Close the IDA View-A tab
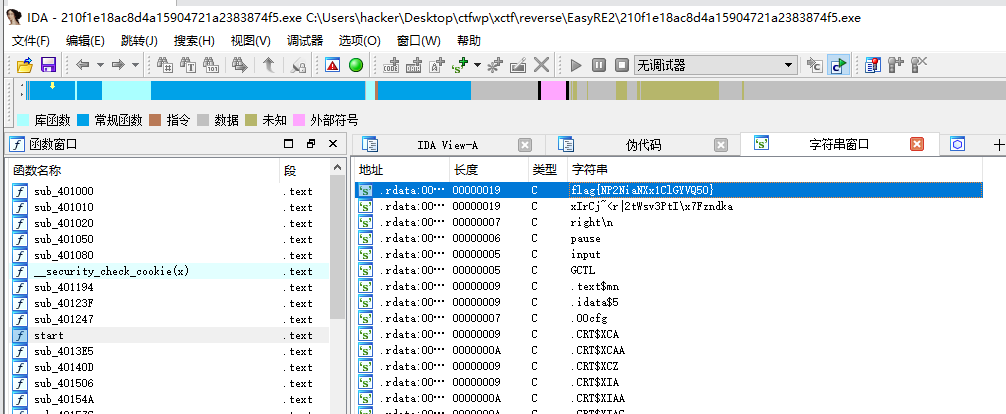Screen dimensions: 1006x414 click(525, 145)
